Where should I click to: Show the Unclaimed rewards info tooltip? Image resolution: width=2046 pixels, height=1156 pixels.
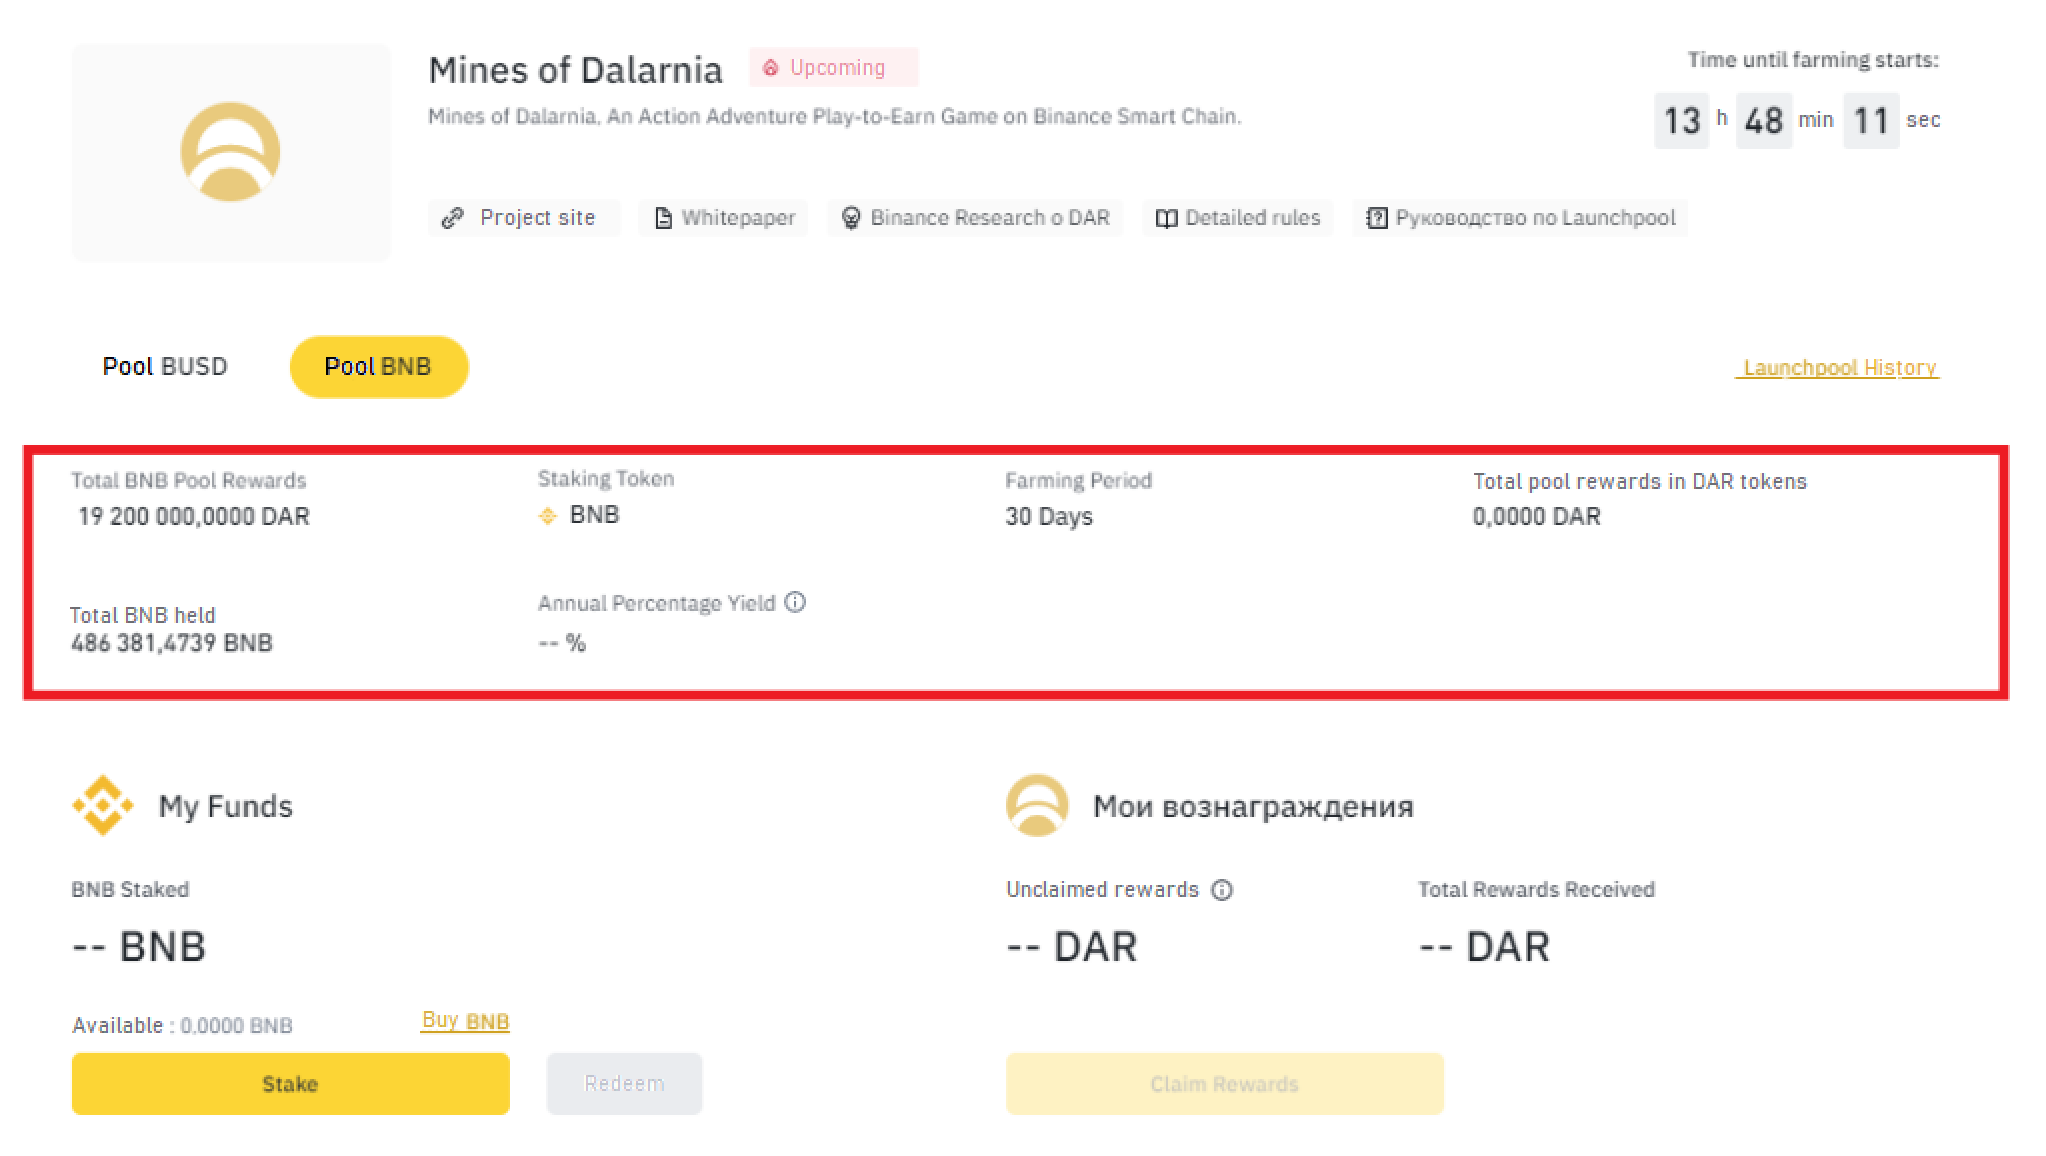(1222, 889)
